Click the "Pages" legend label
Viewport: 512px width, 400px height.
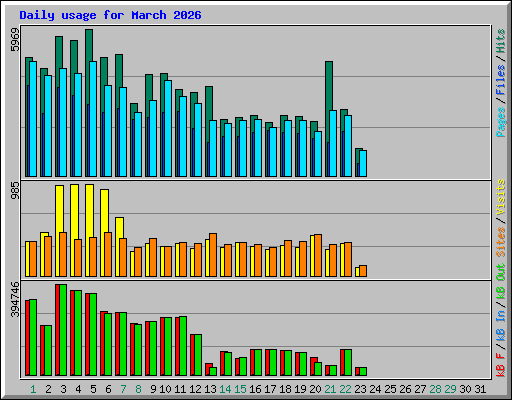pos(501,122)
